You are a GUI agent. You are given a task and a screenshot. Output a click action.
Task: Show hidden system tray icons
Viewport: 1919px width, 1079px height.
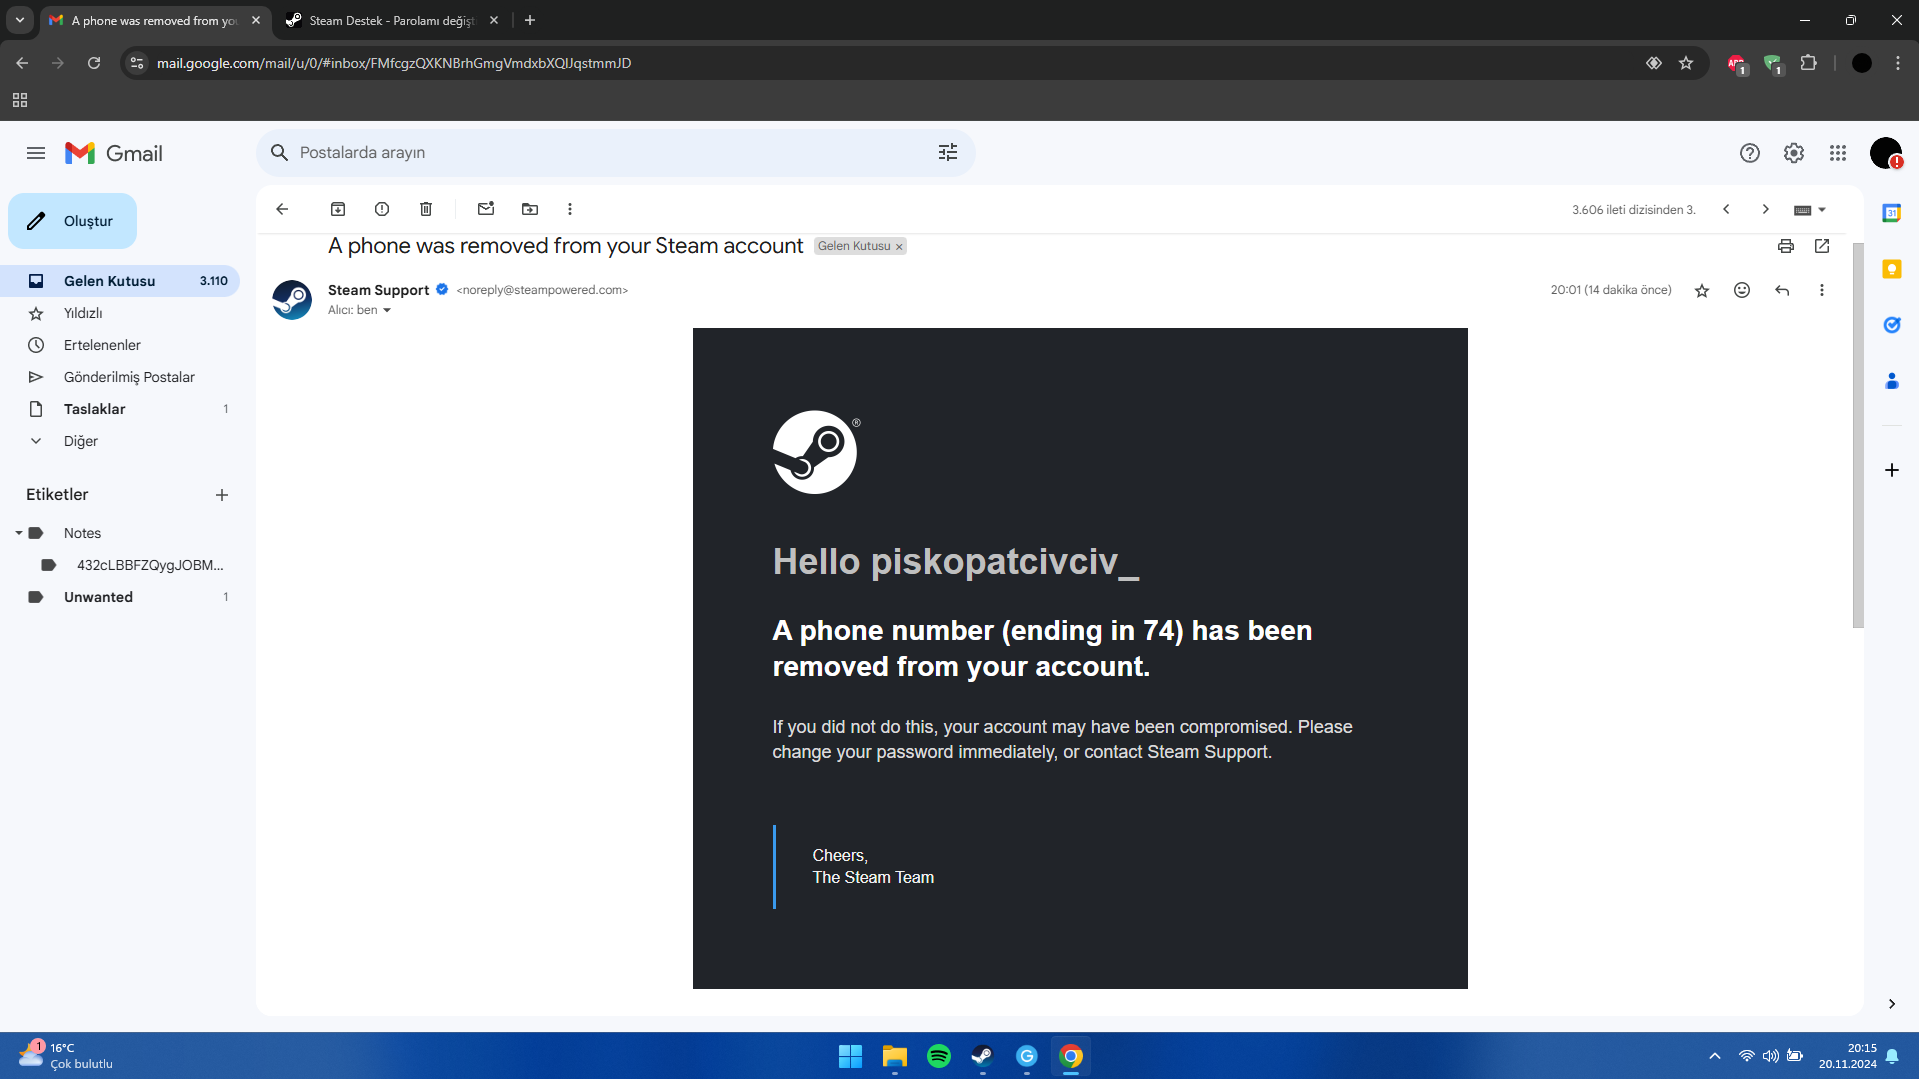pyautogui.click(x=1715, y=1056)
